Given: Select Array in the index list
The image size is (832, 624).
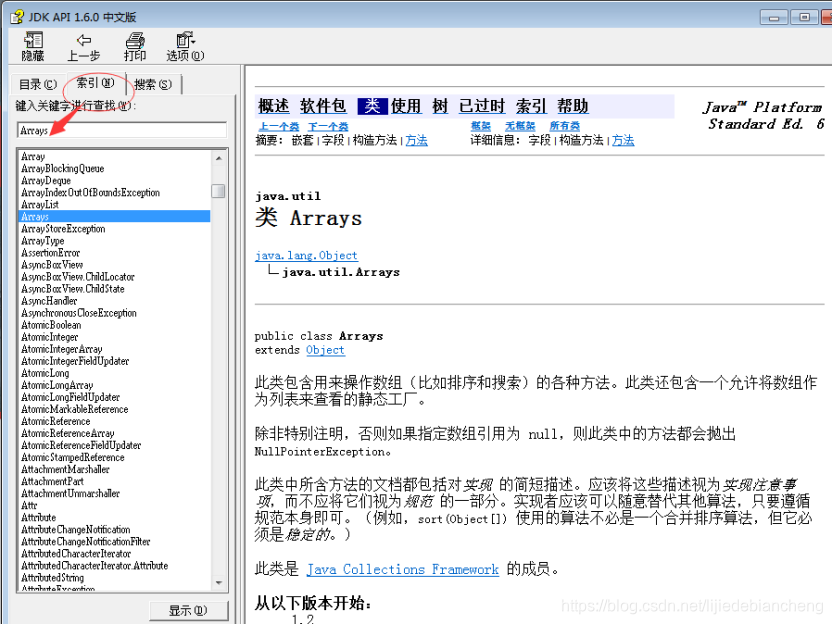Looking at the screenshot, I should click(x=33, y=157).
